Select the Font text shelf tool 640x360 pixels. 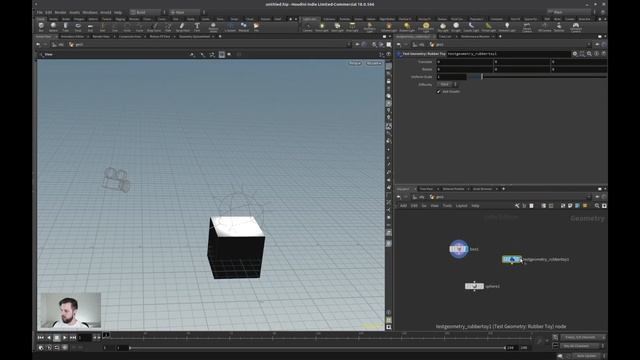tap(197, 27)
